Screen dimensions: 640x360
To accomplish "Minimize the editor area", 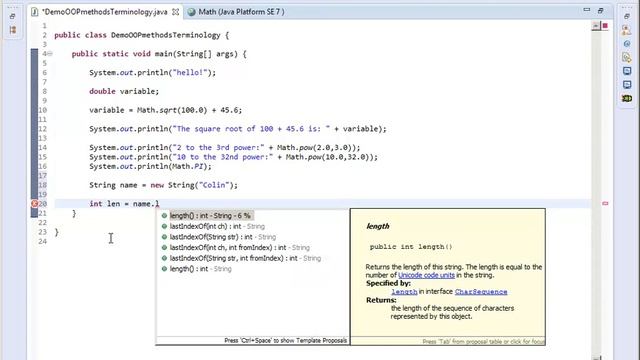I will 587,10.
